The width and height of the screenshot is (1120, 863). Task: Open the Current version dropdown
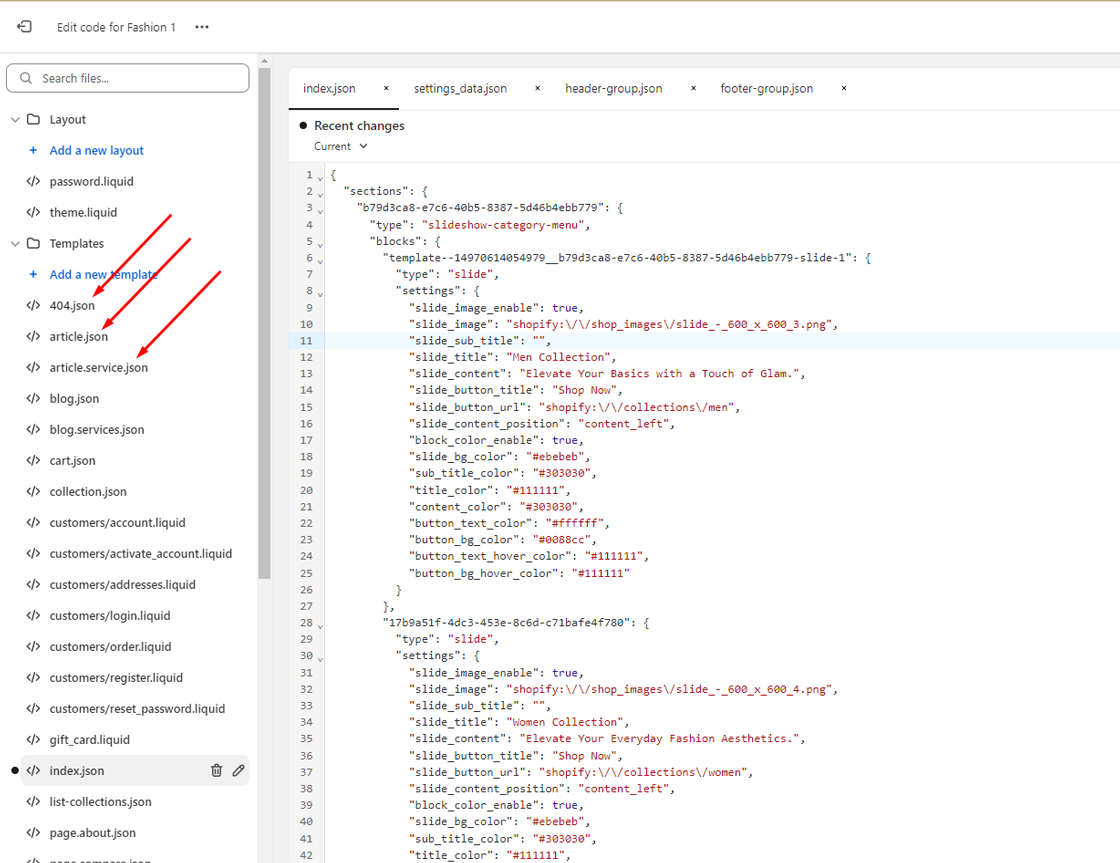pyautogui.click(x=341, y=146)
